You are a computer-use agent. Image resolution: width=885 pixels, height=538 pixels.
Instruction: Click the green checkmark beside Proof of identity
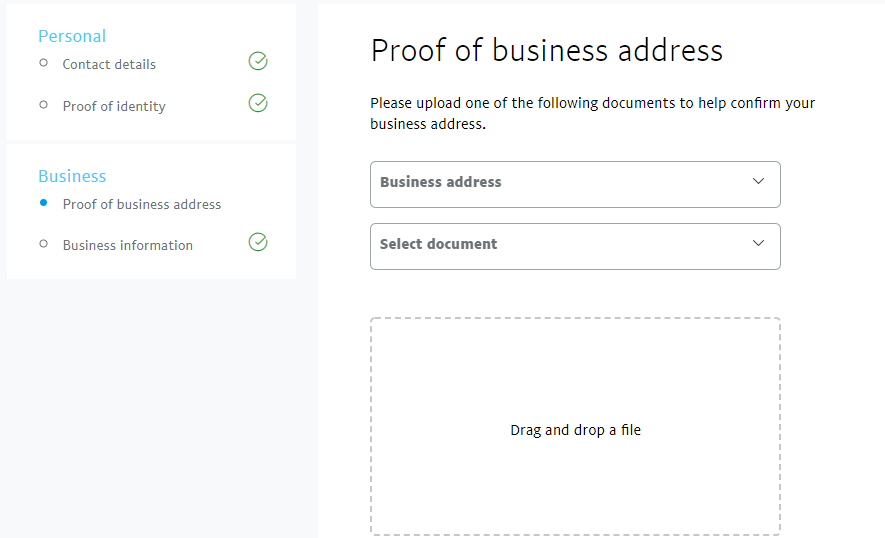(x=258, y=103)
